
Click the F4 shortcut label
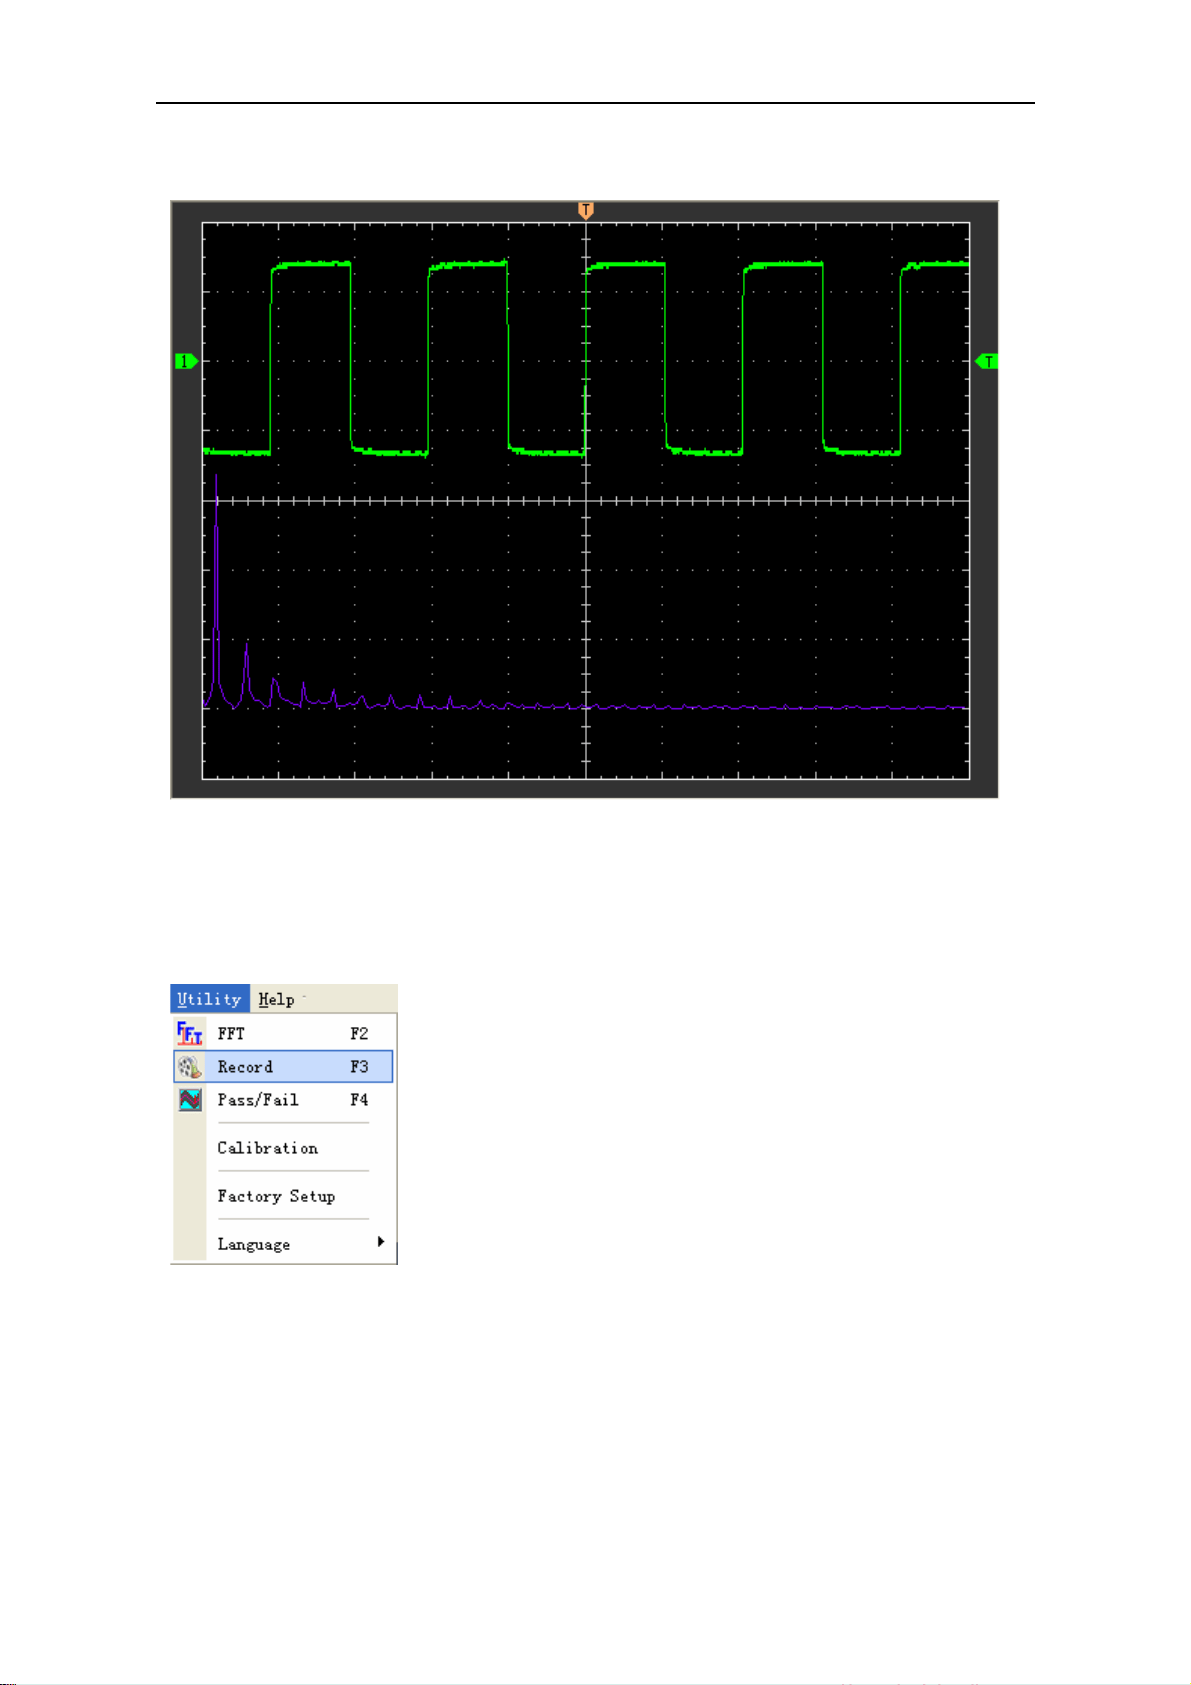[359, 1100]
